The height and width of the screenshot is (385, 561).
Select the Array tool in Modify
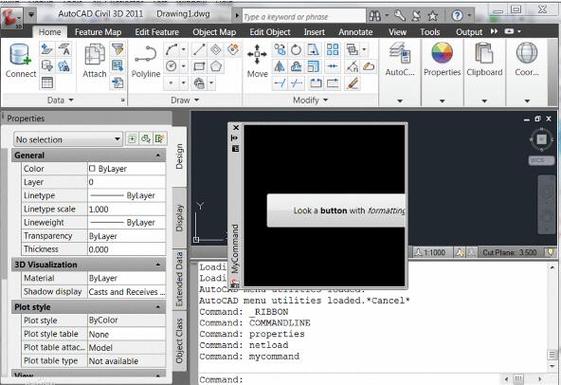click(x=332, y=50)
